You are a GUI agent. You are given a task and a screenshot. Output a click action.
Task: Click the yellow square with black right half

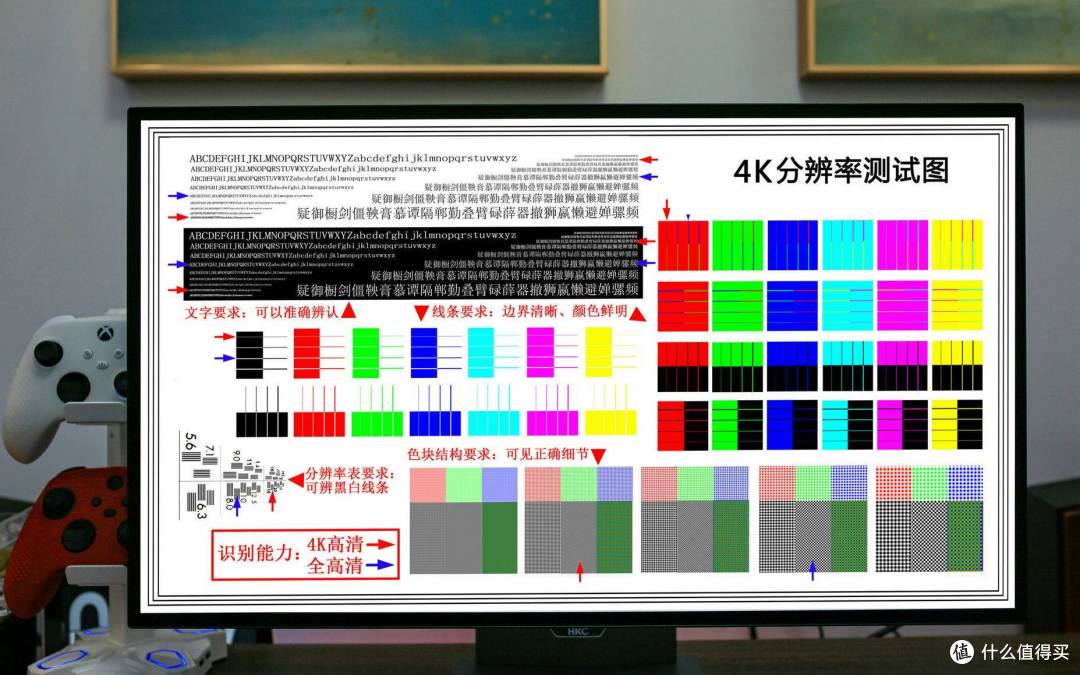click(x=957, y=424)
